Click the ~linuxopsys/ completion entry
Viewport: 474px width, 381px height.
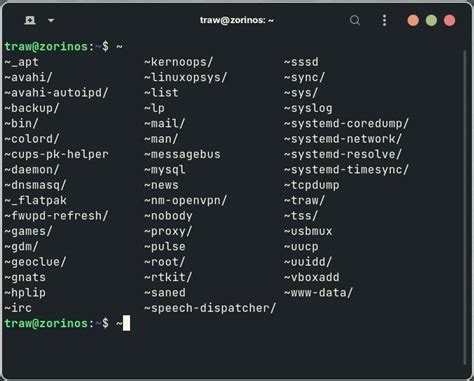(x=186, y=77)
